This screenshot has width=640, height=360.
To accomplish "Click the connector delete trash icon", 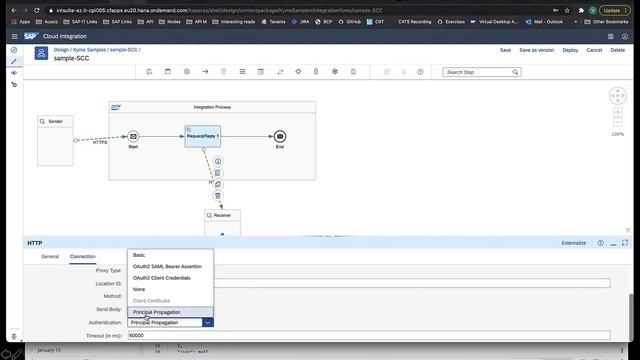I will pos(218,196).
